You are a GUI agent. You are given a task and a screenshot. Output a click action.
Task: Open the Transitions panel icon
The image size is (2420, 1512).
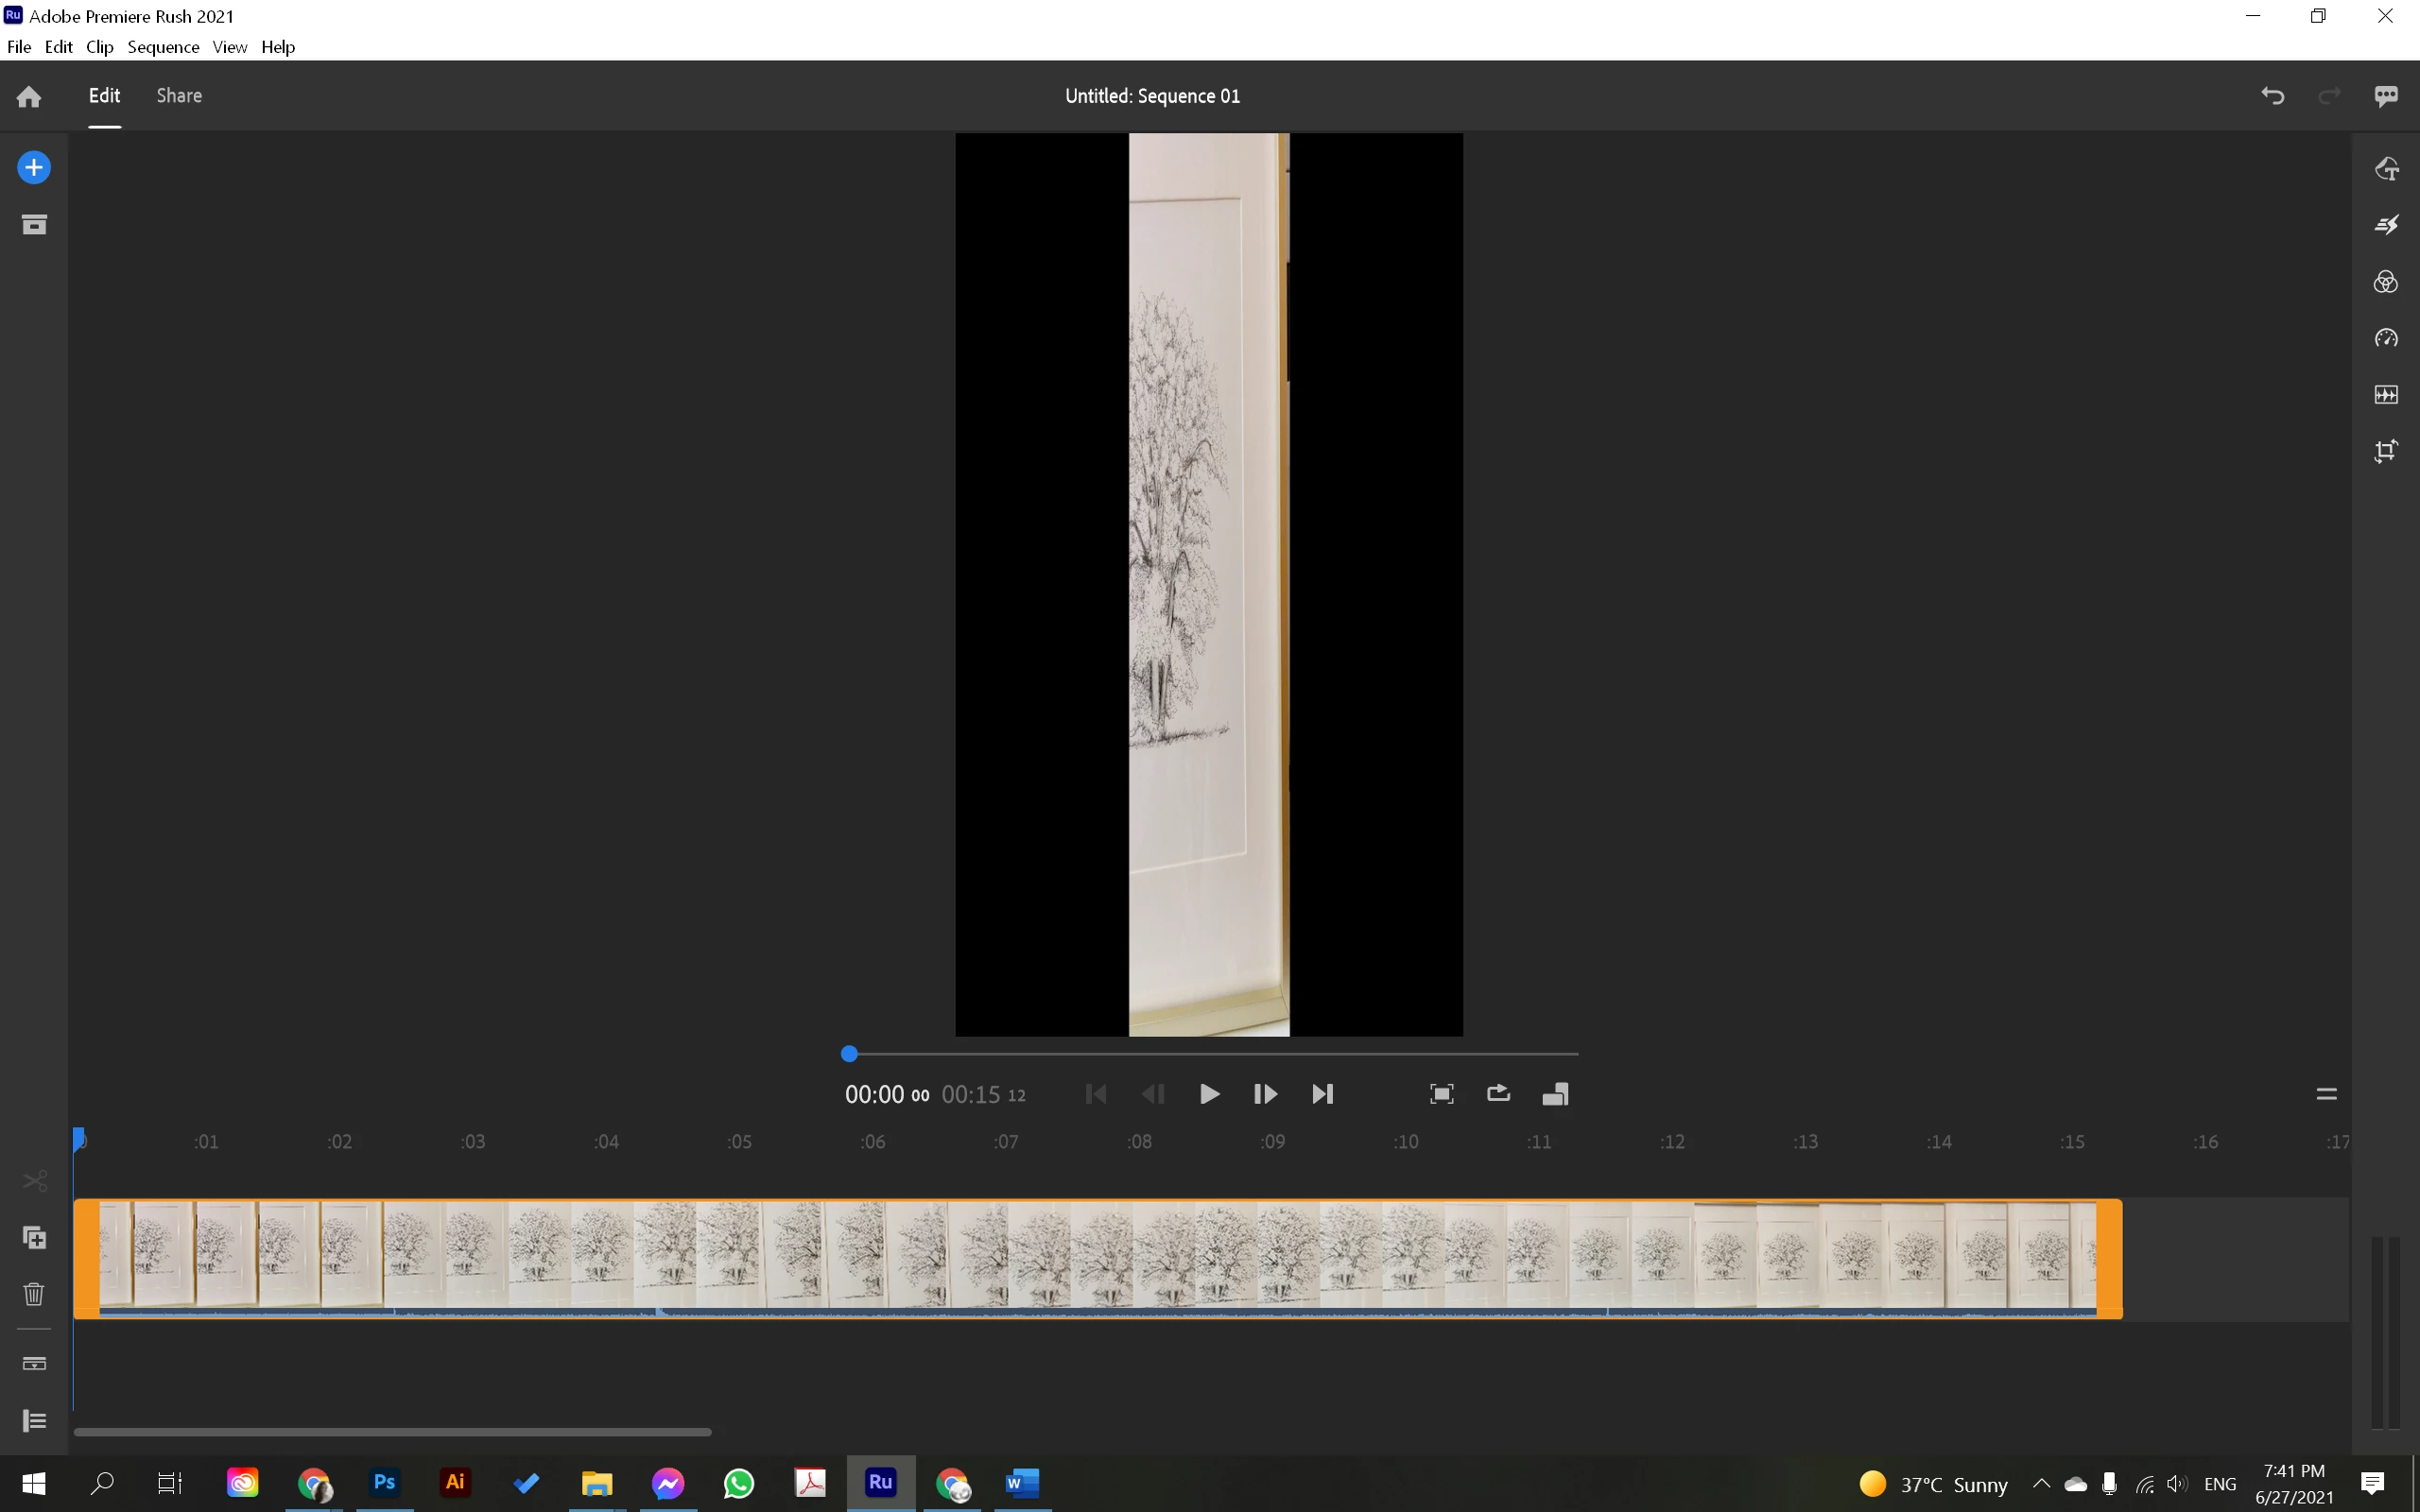click(x=2387, y=225)
